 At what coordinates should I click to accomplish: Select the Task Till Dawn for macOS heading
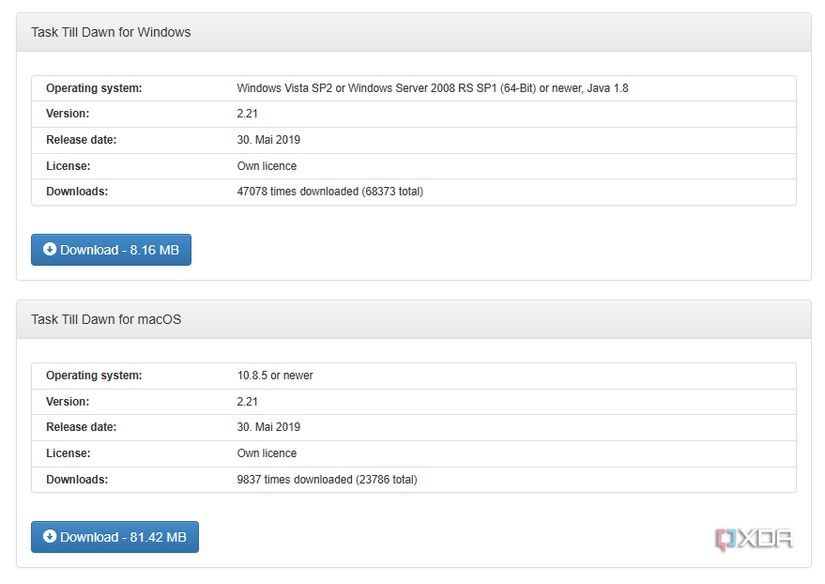pos(106,319)
